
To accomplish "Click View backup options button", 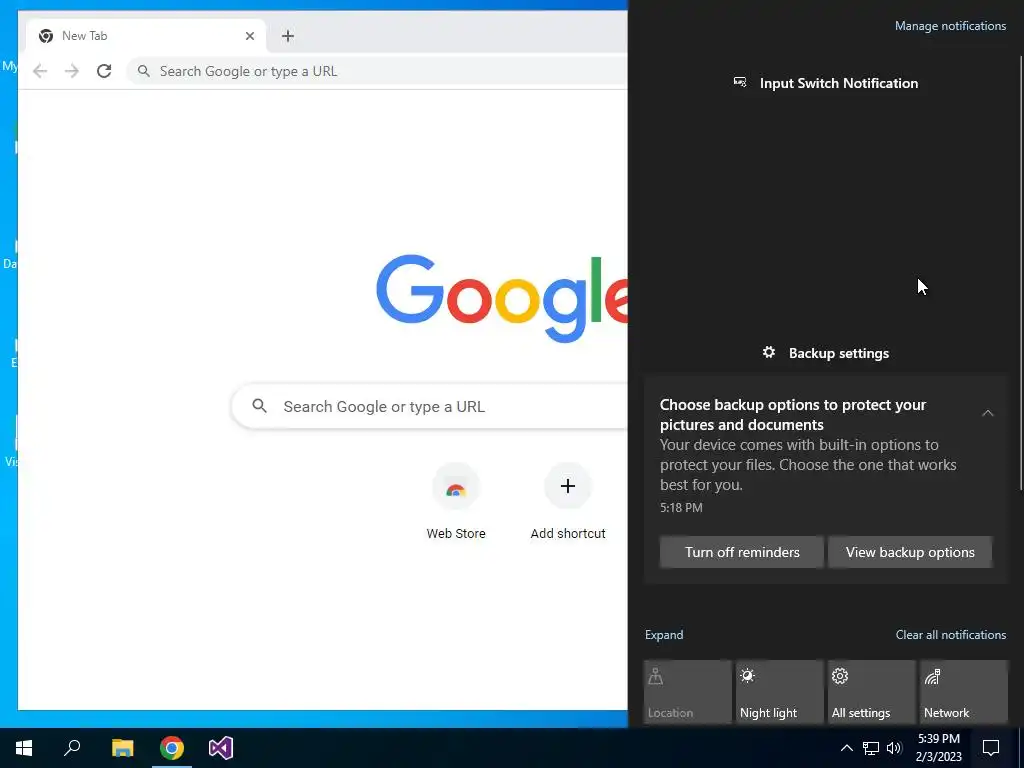I will tap(910, 552).
